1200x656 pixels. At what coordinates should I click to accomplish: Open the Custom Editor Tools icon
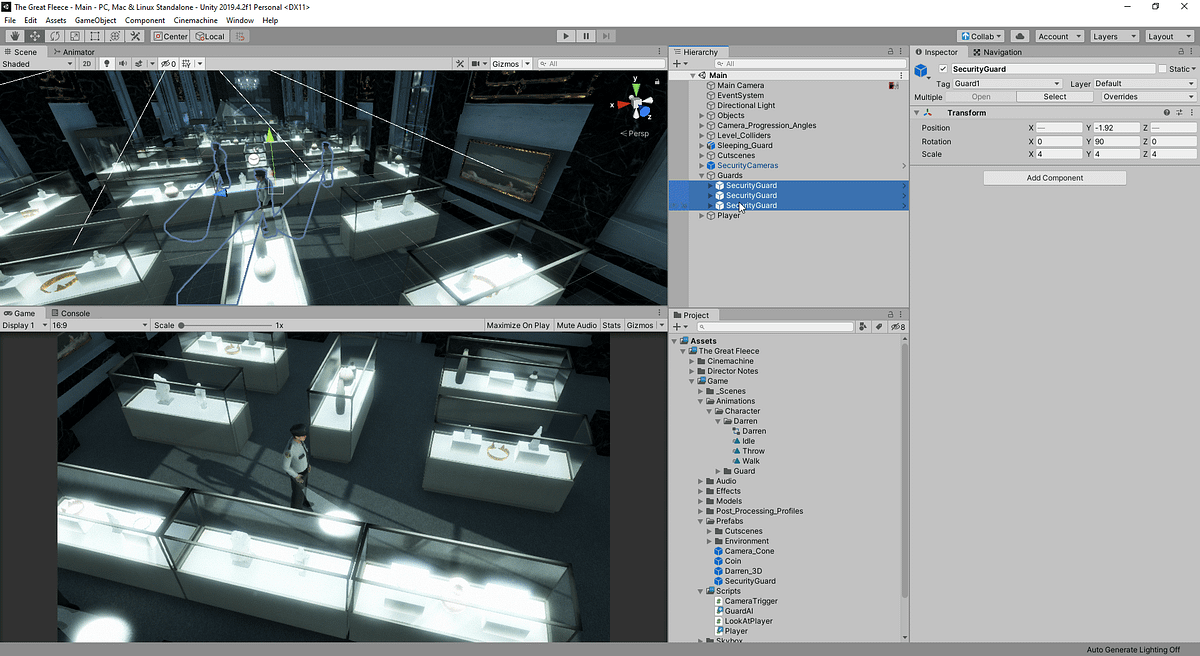[x=135, y=36]
